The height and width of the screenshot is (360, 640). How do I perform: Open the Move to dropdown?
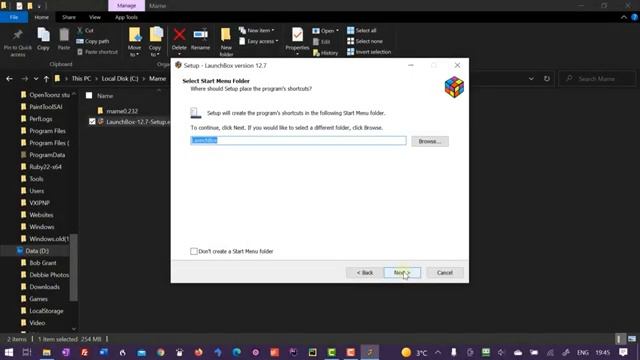point(135,42)
